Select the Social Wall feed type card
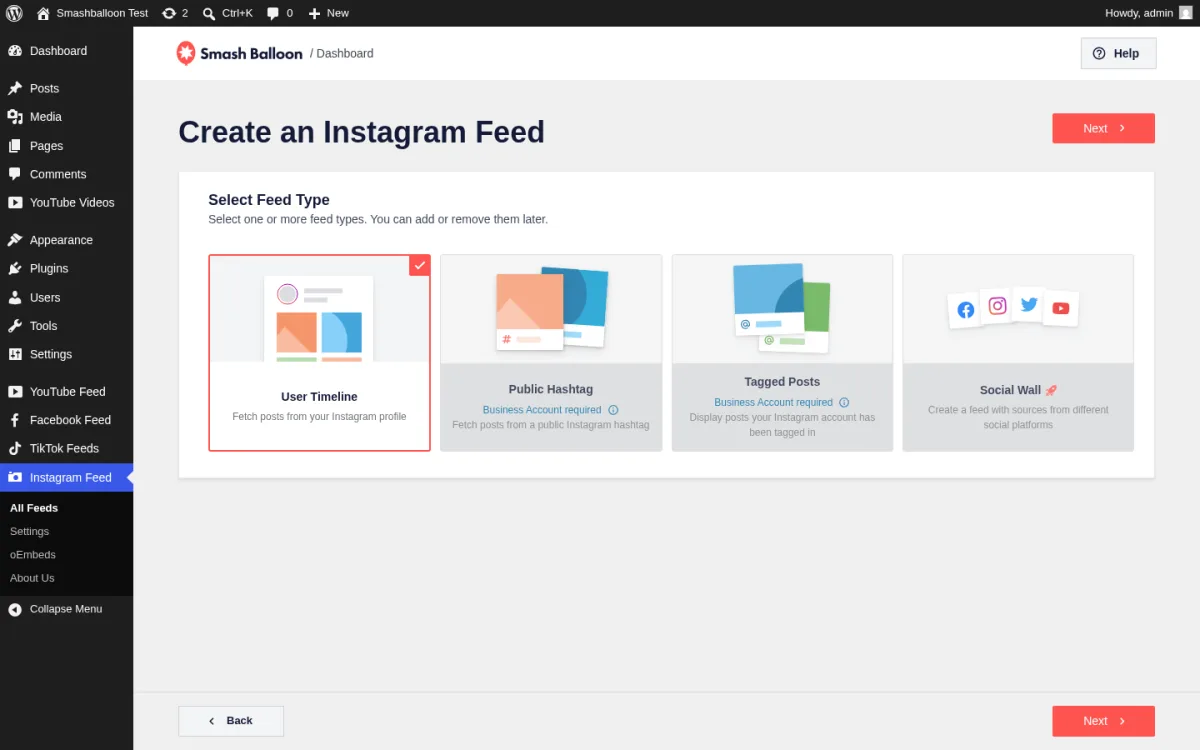 pos(1018,352)
